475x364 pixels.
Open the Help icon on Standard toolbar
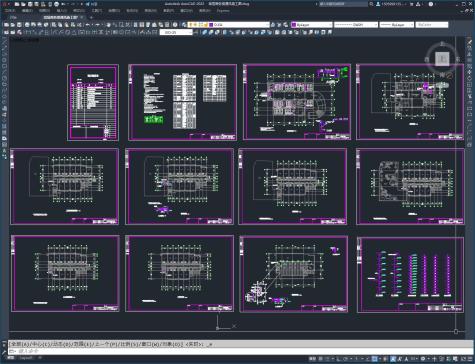tap(175, 25)
